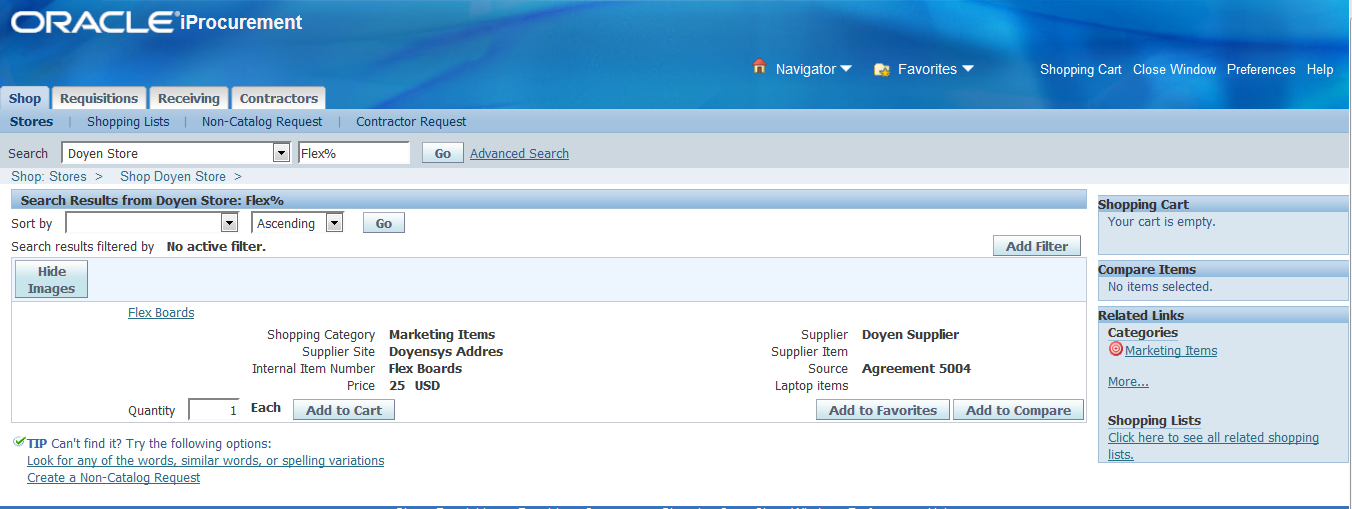Screen dimensions: 1352x509
Task: Switch to the Requisitions tab
Action: [x=99, y=98]
